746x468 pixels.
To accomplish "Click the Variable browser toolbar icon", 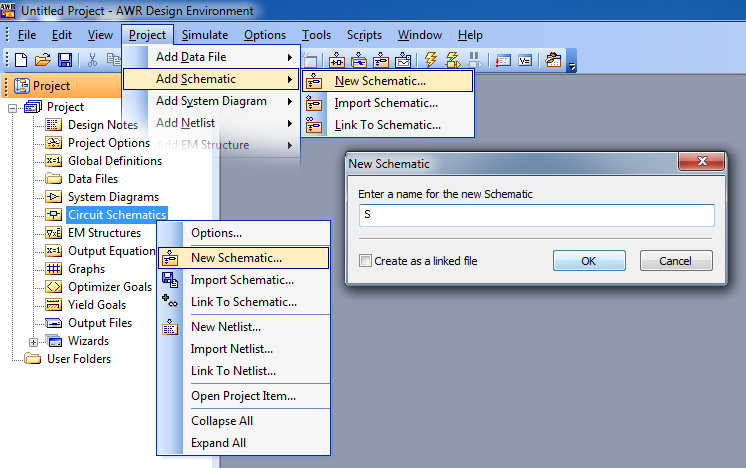I will (525, 60).
